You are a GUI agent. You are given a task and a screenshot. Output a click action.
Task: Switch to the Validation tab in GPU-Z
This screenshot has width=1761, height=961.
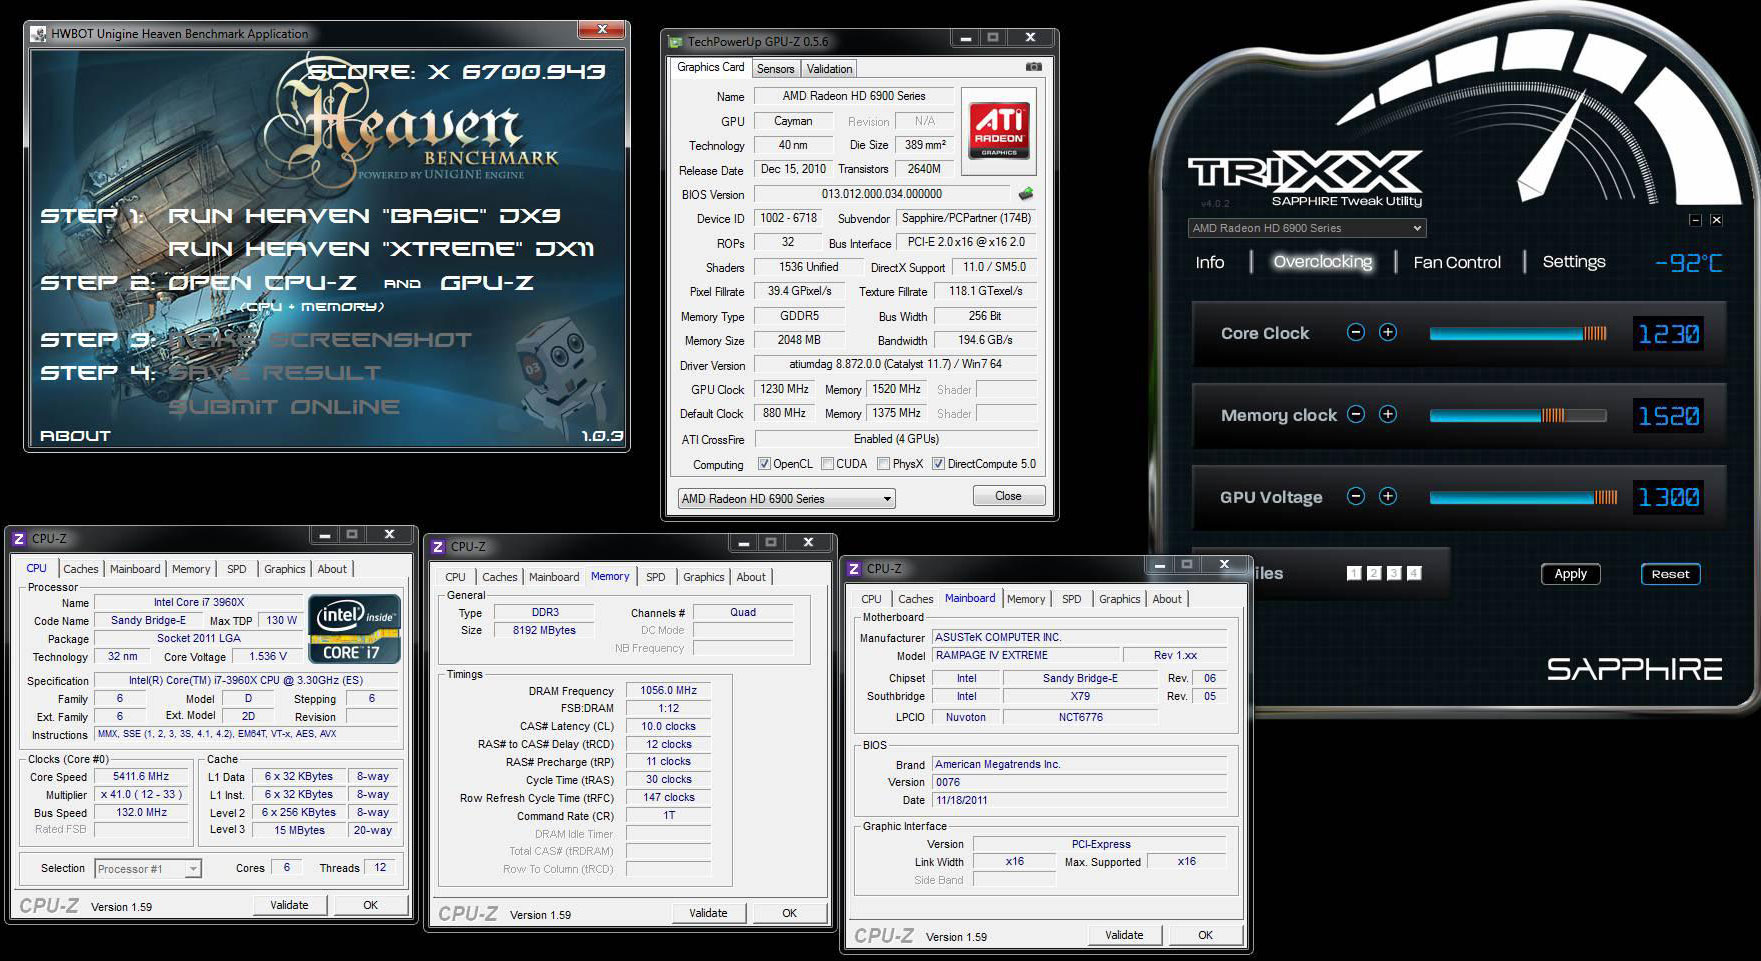point(829,69)
